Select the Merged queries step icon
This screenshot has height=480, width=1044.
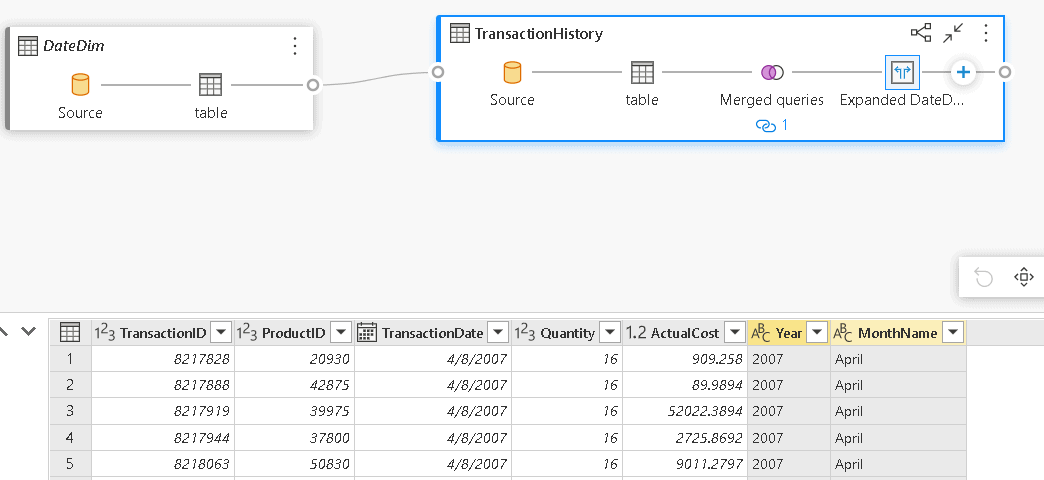coord(772,72)
